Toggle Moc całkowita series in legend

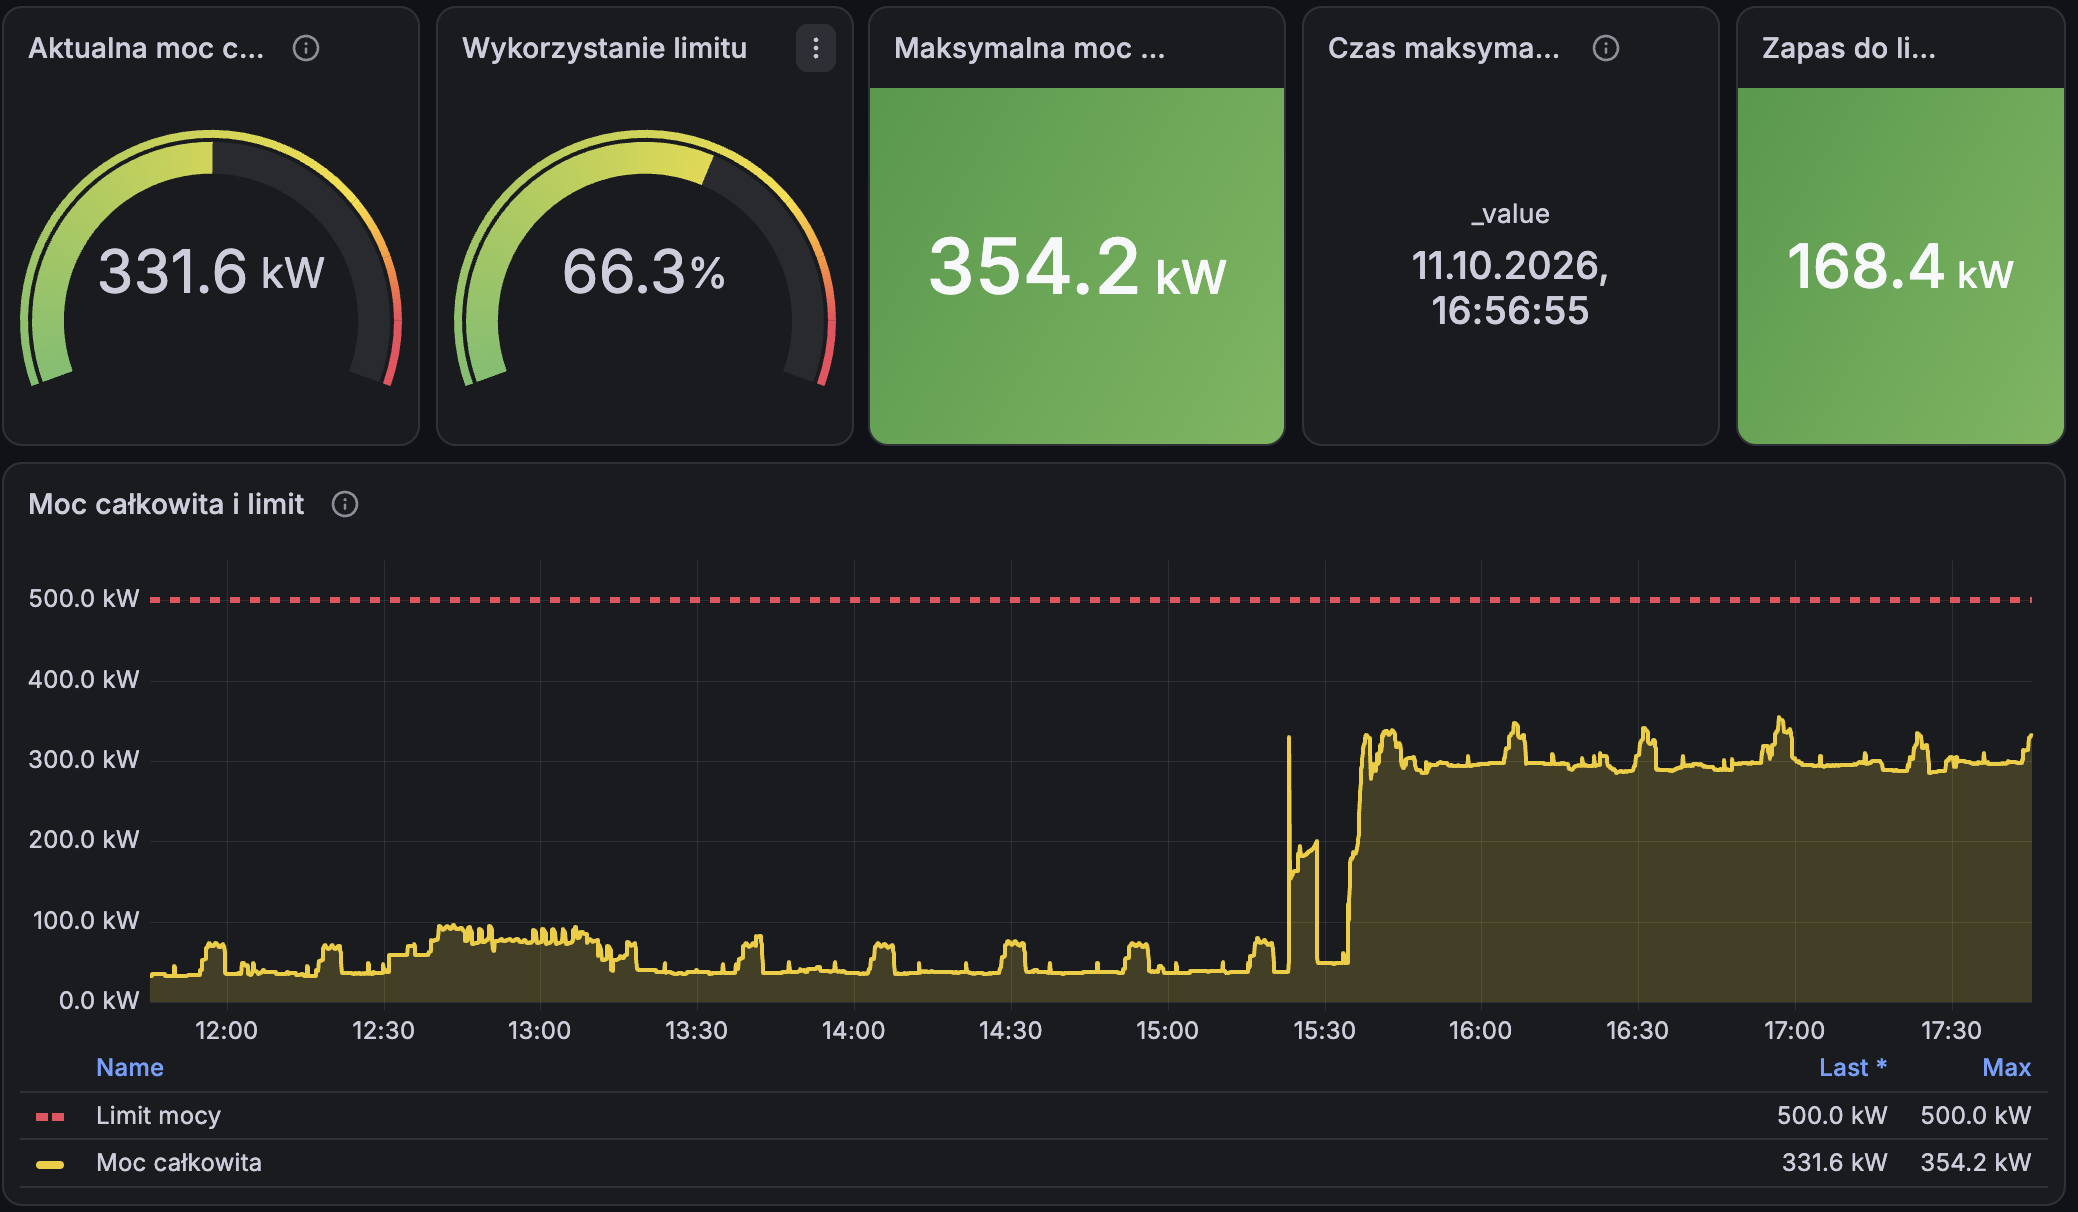click(x=179, y=1162)
